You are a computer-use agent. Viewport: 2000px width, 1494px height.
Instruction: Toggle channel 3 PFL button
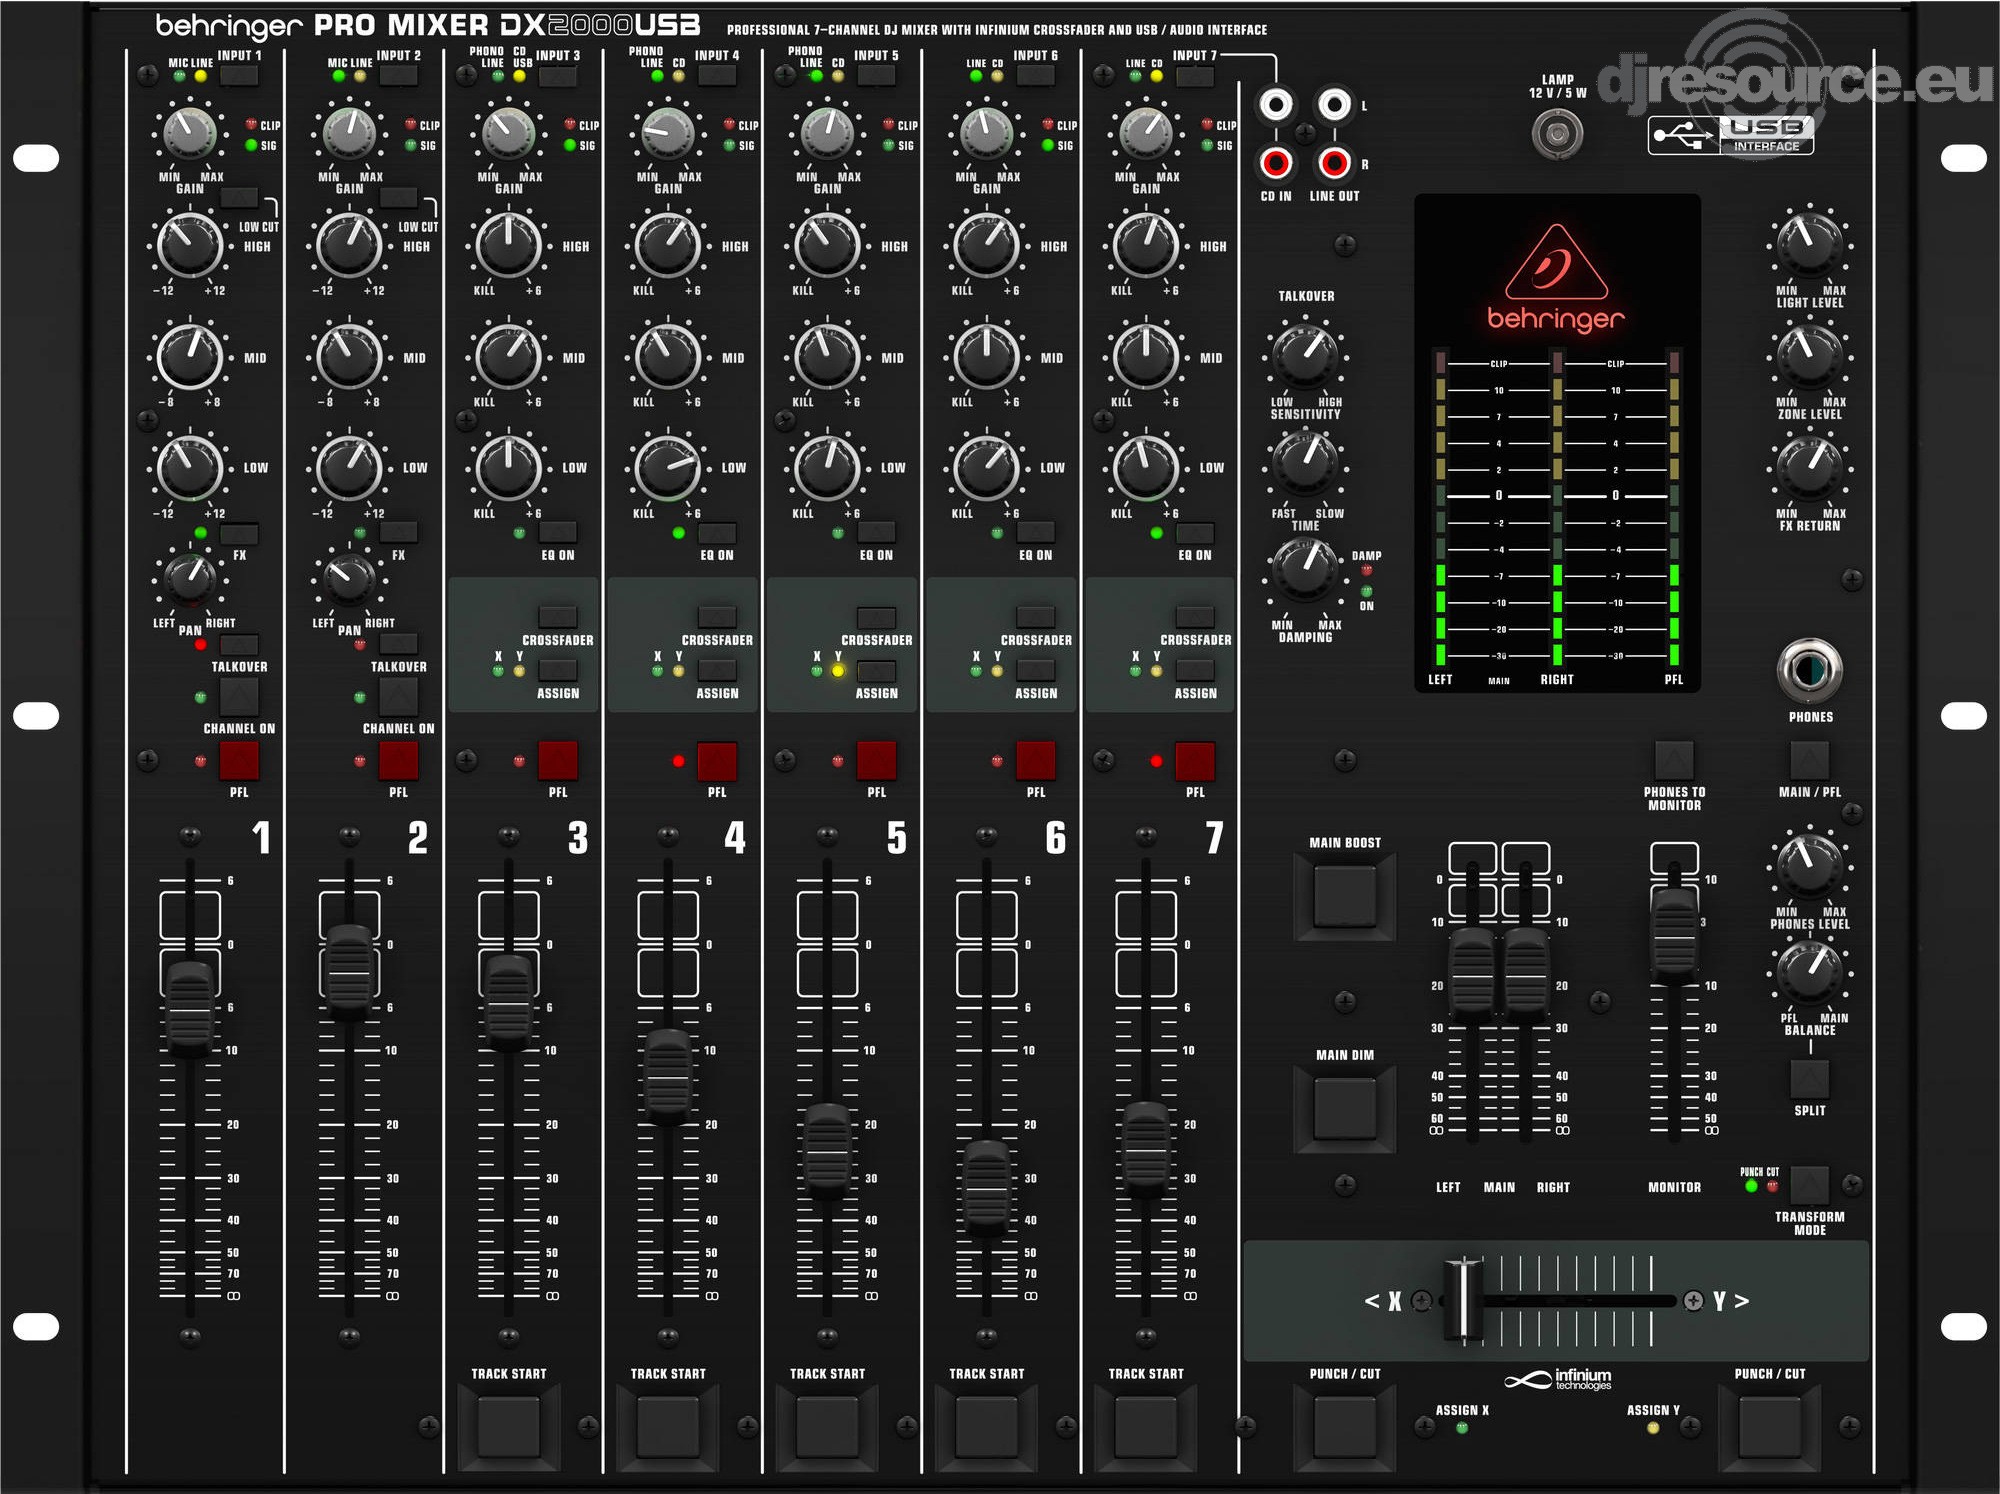pos(557,761)
